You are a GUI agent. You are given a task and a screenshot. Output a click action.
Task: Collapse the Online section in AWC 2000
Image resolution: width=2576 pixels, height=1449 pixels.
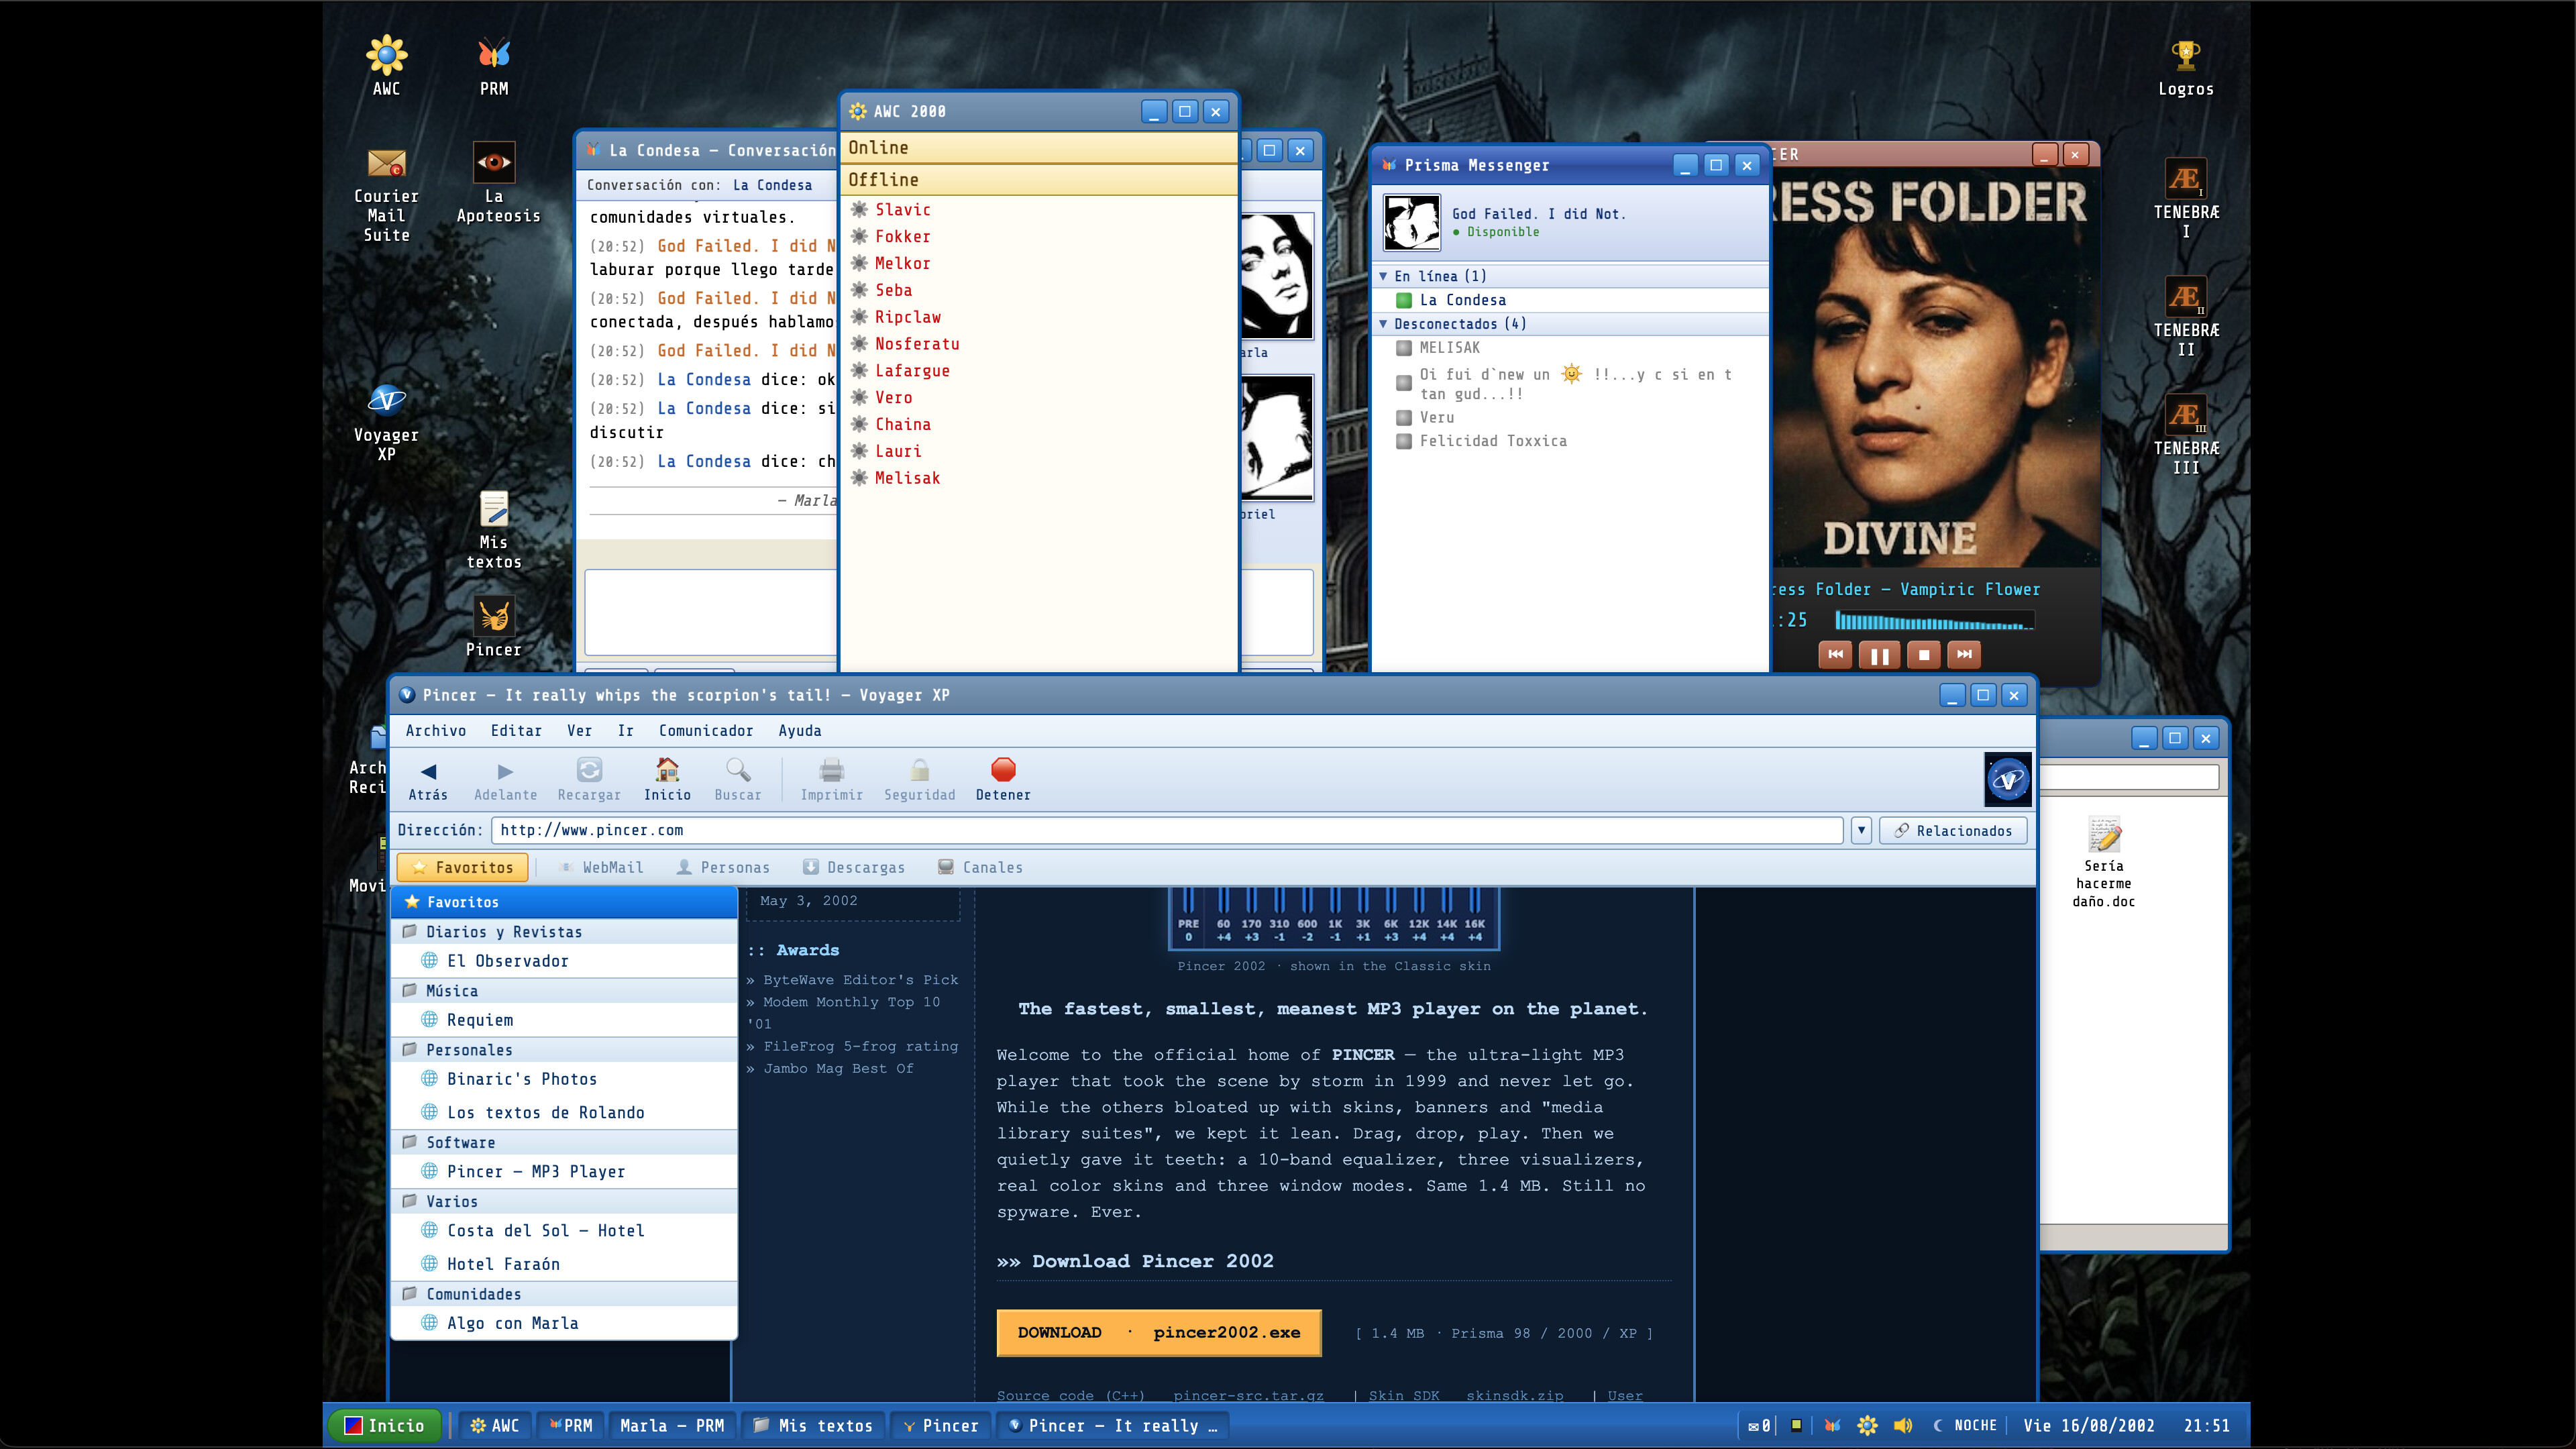pyautogui.click(x=1038, y=148)
